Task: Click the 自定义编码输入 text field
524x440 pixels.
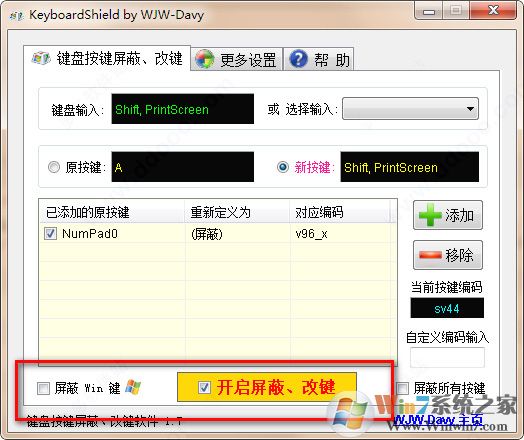Action: 447,357
